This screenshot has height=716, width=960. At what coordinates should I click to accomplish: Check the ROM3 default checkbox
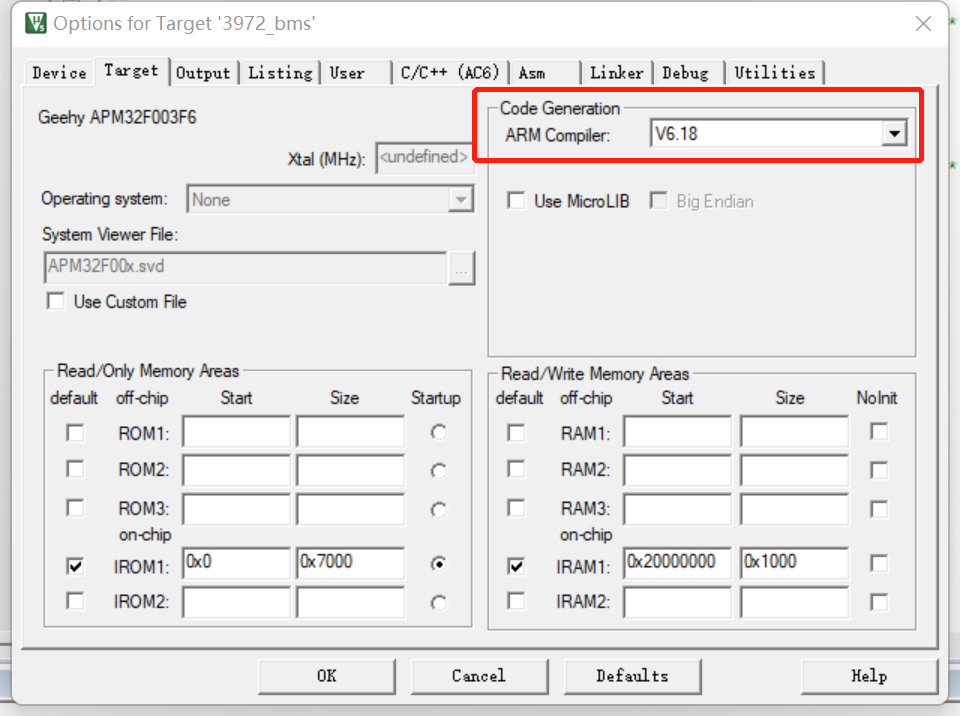coord(75,508)
